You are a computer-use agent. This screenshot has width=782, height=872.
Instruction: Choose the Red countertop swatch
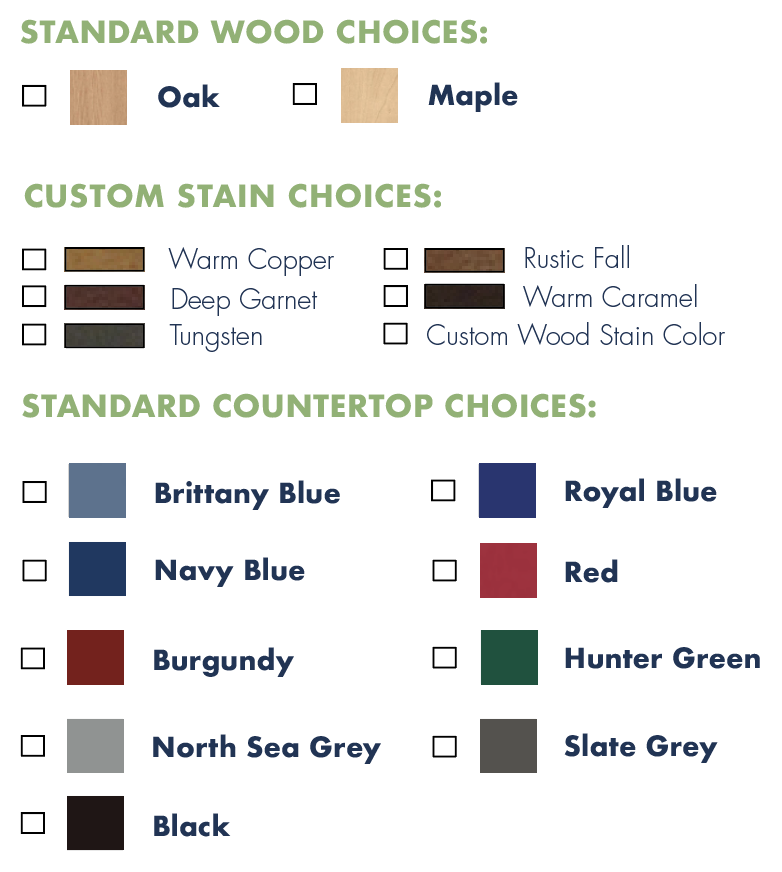pos(508,571)
